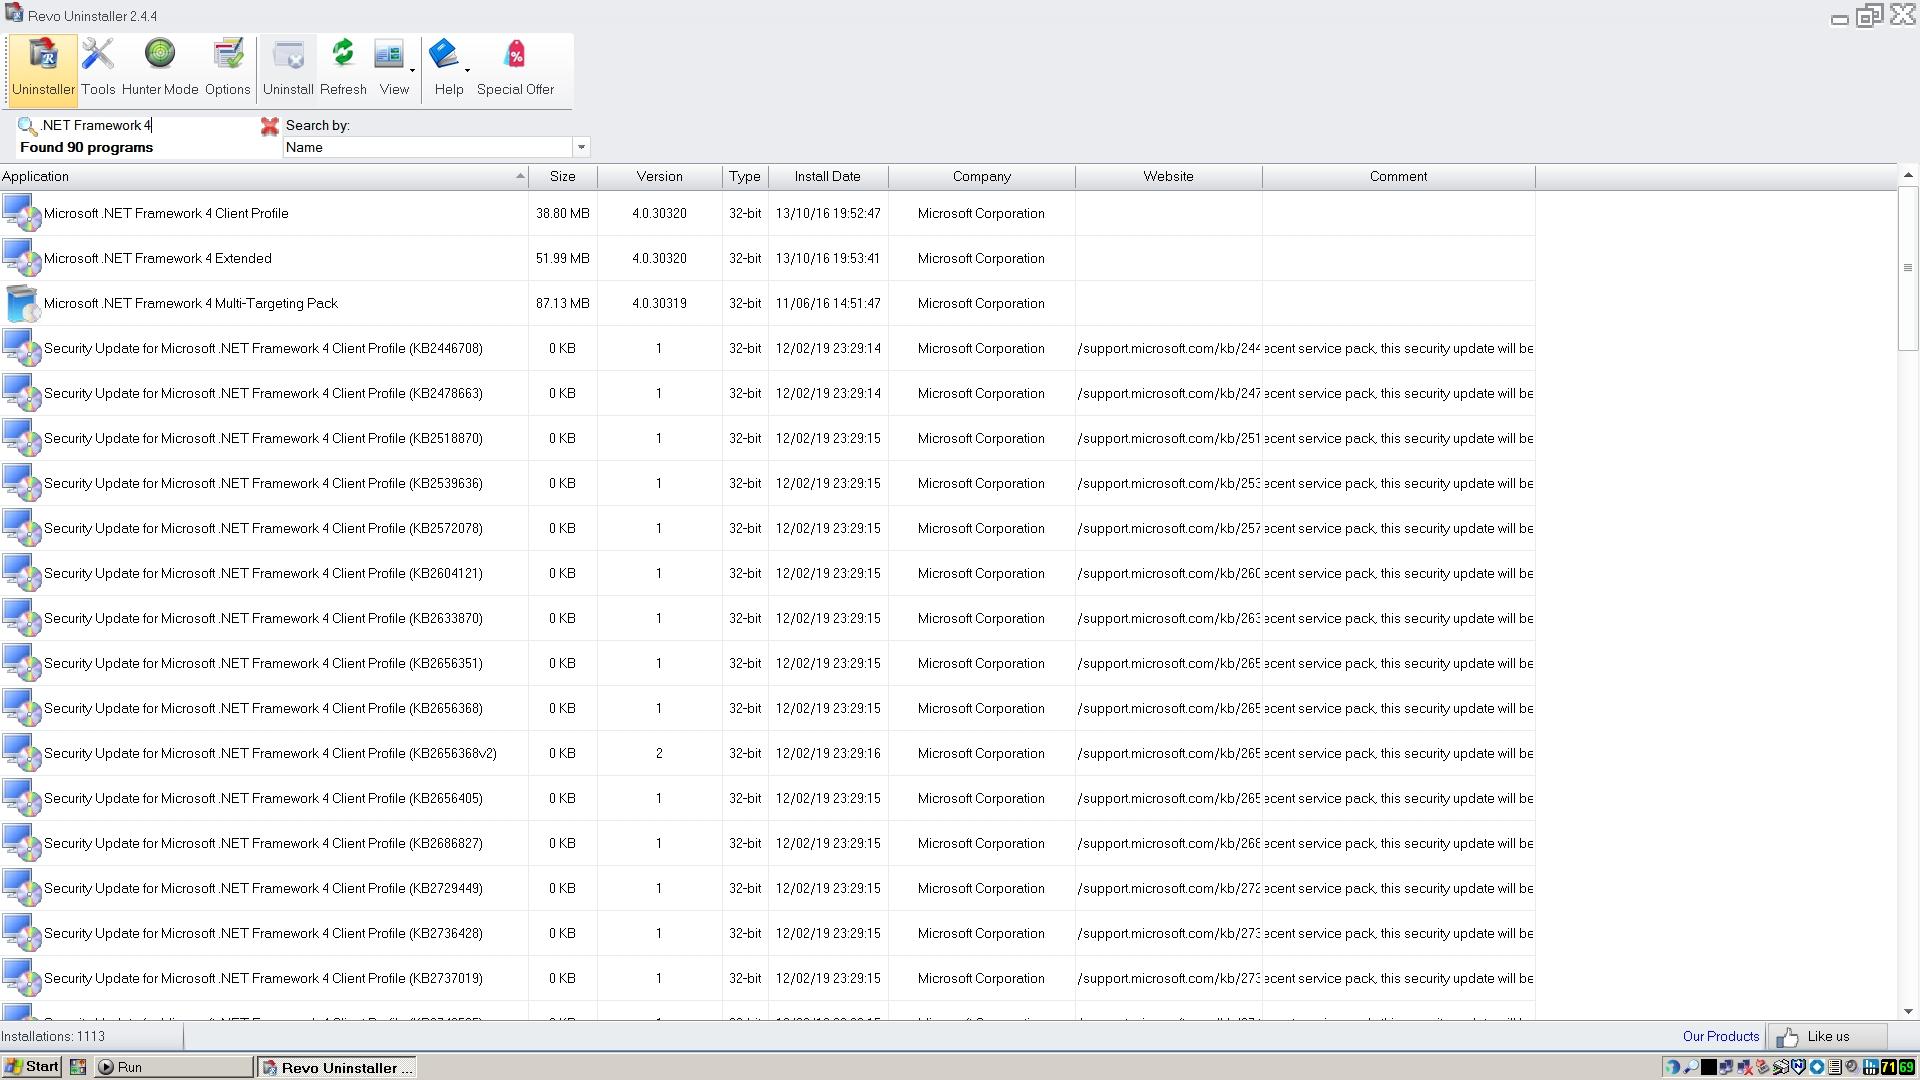1920x1080 pixels.
Task: Expand the Help dropdown menu
Action: (467, 71)
